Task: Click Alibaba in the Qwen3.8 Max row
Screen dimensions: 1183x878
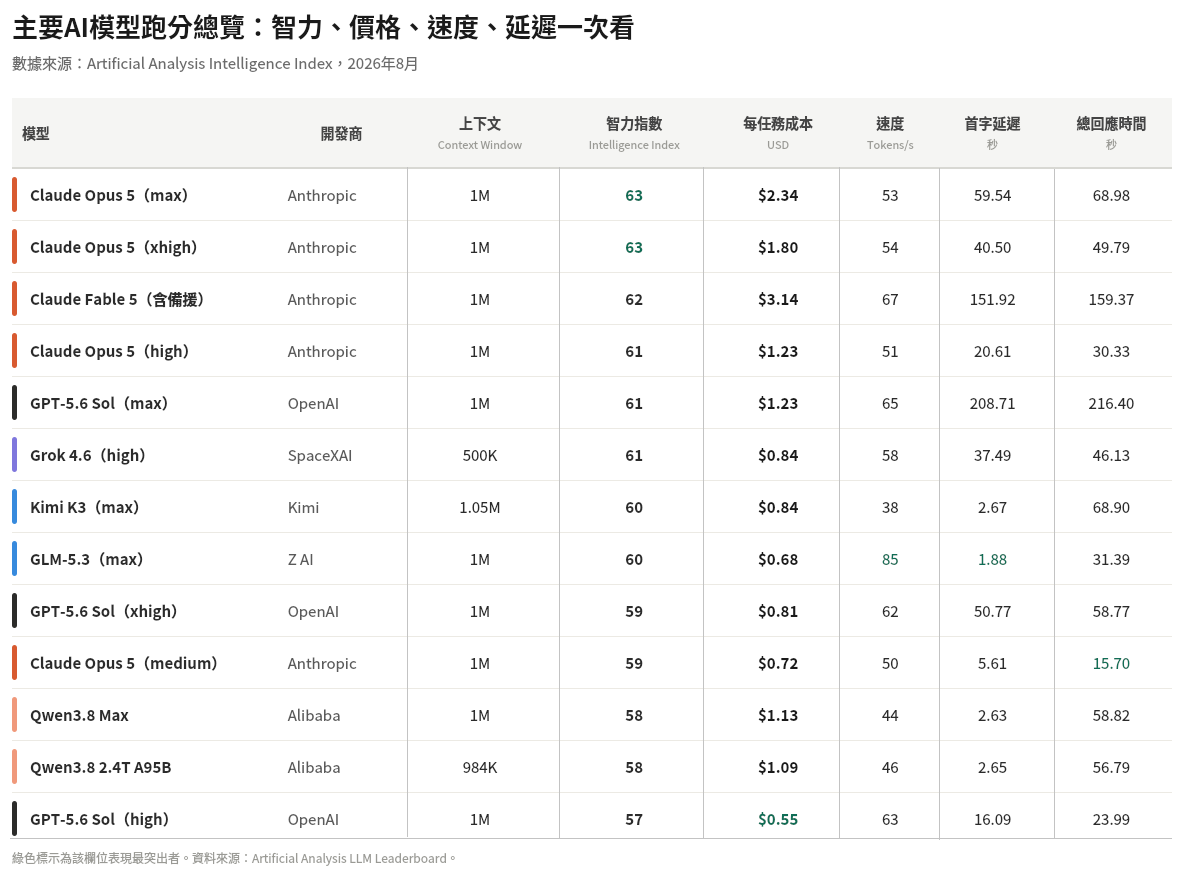Action: pos(314,716)
